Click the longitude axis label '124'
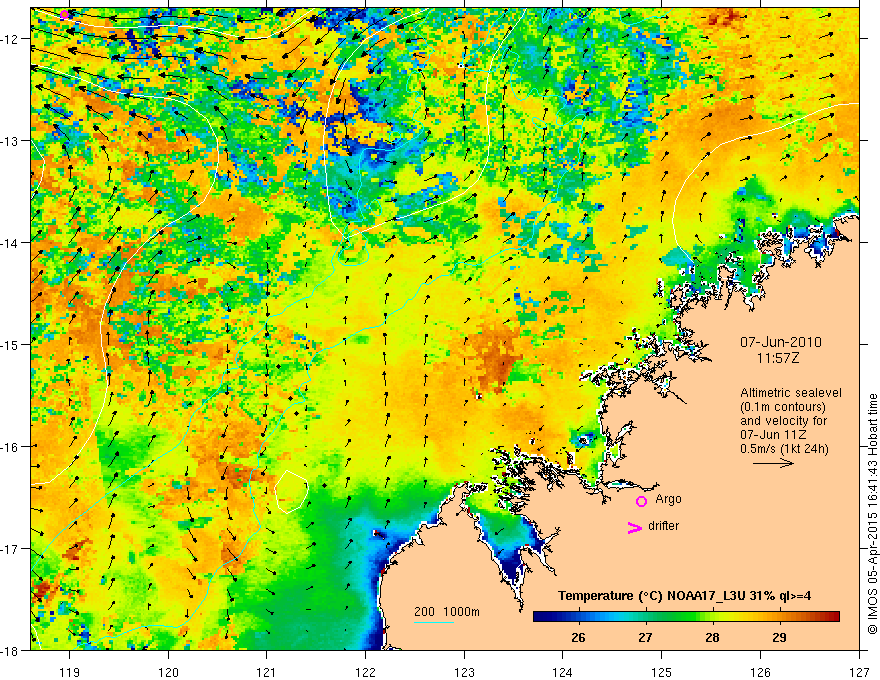This screenshot has height=680, width=880. point(562,672)
